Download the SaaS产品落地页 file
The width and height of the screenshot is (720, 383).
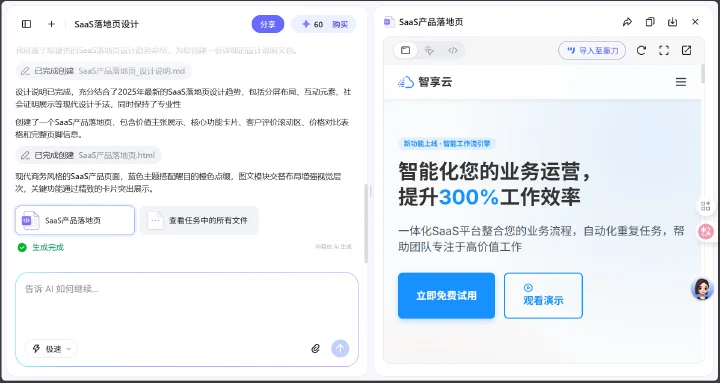pyautogui.click(x=672, y=22)
